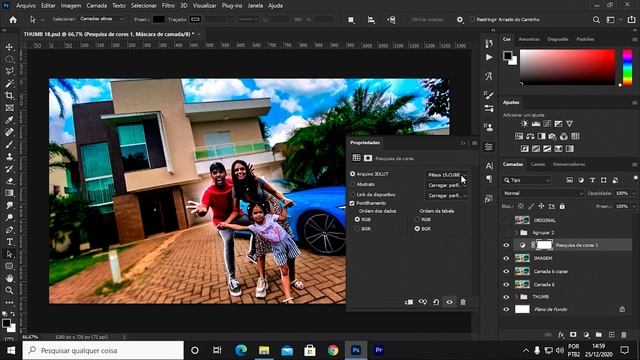Add a Brightness/Contrast adjustment
The width and height of the screenshot is (640, 360).
click(524, 124)
